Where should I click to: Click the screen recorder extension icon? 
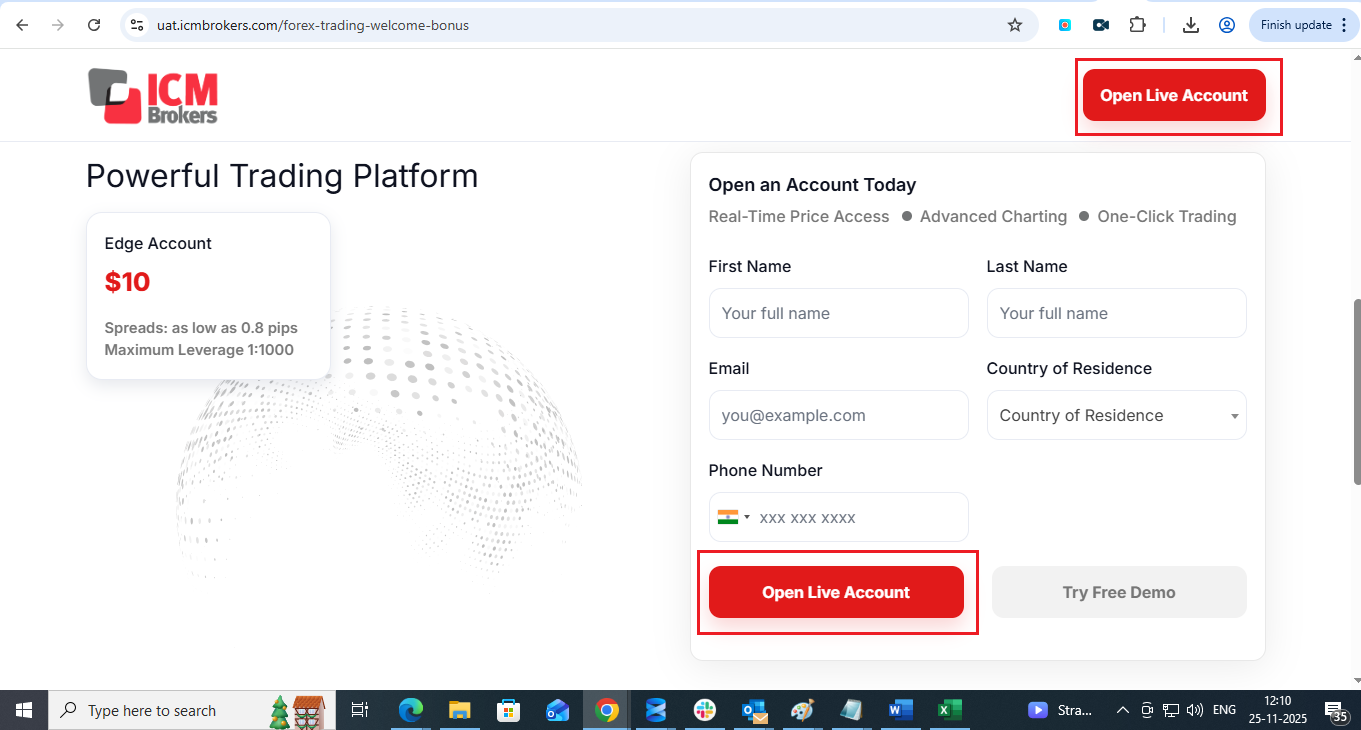1101,25
